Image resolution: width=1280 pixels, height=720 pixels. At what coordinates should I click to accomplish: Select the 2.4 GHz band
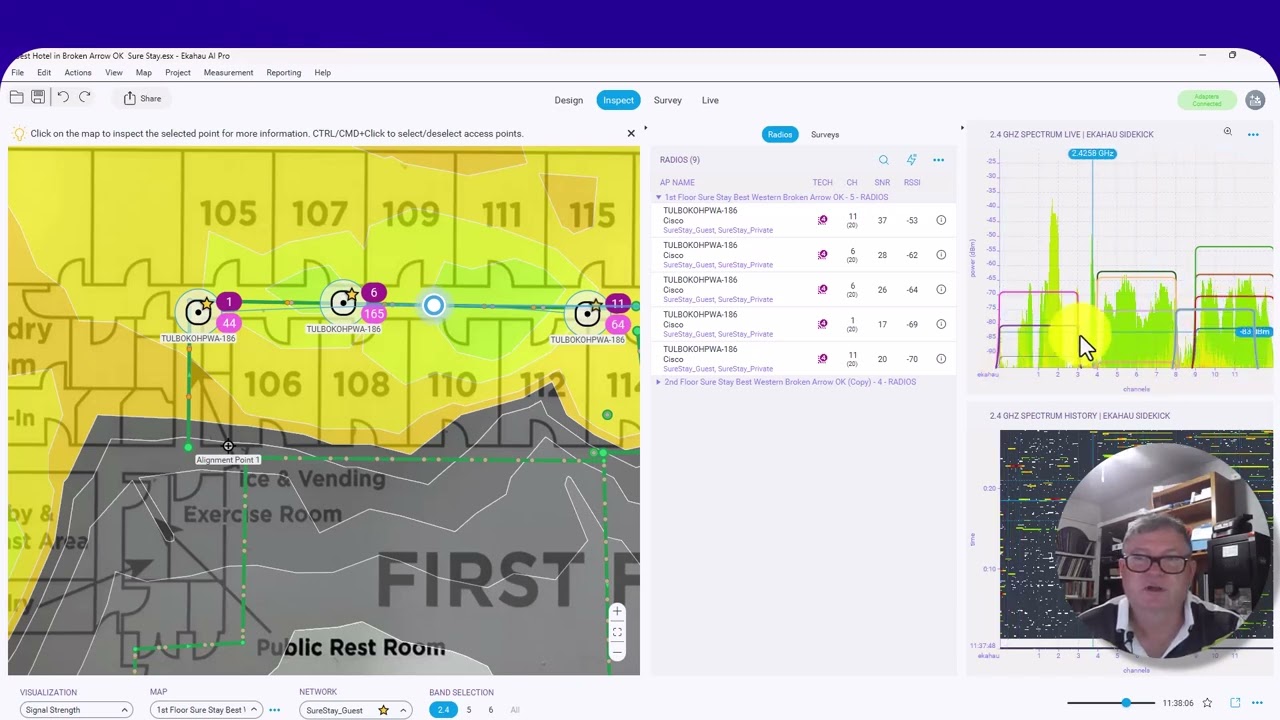click(443, 710)
